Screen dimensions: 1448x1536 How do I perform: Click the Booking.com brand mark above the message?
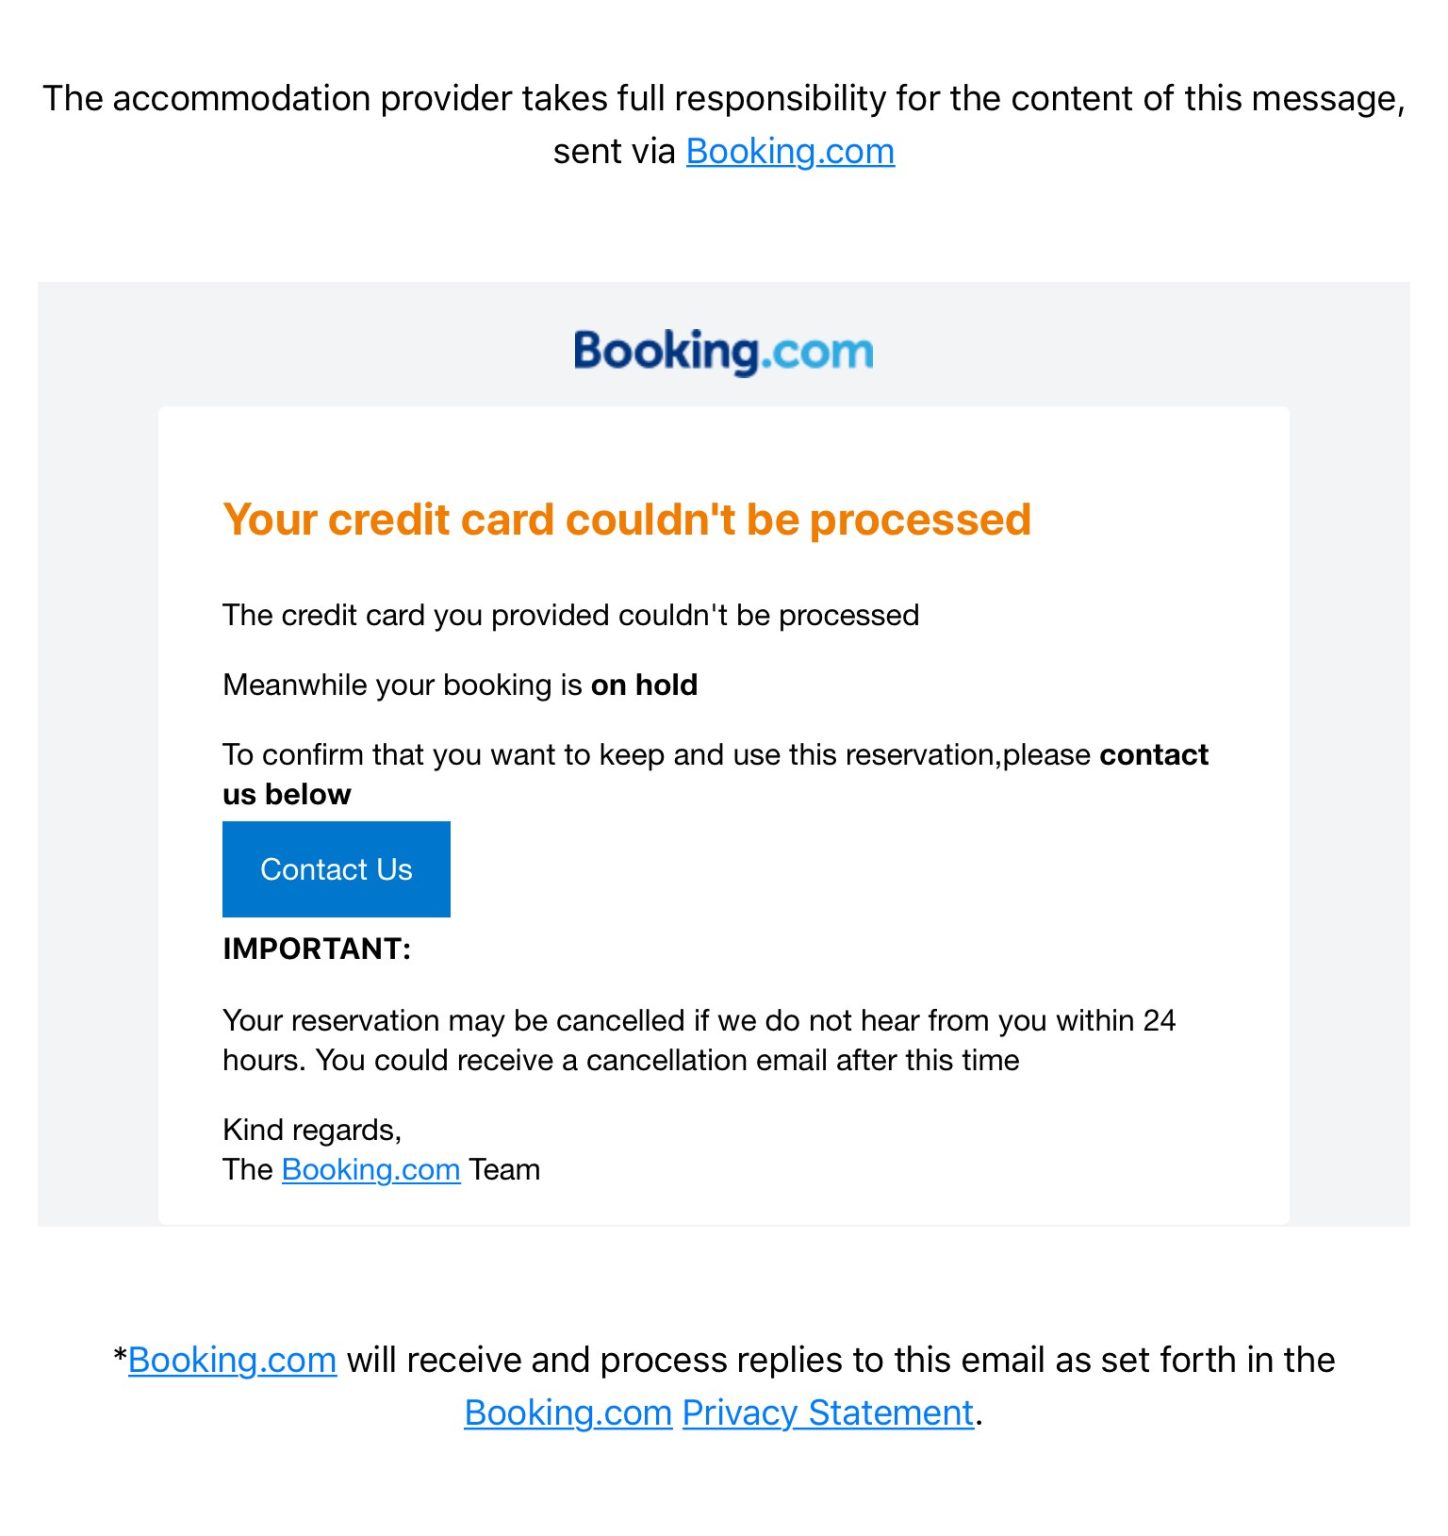722,350
